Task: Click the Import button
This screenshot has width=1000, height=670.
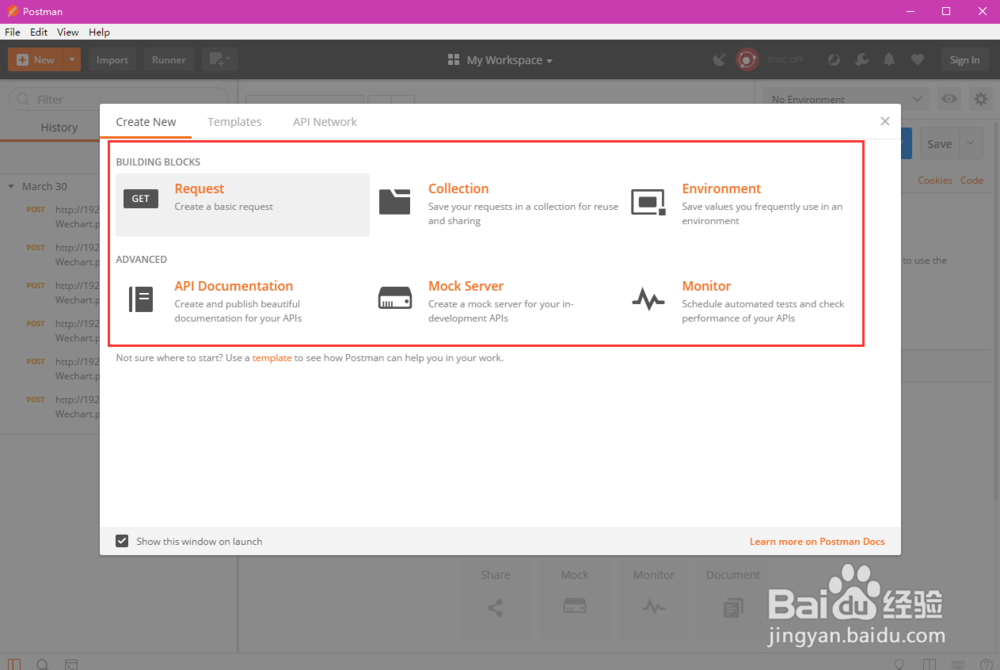Action: click(x=112, y=60)
